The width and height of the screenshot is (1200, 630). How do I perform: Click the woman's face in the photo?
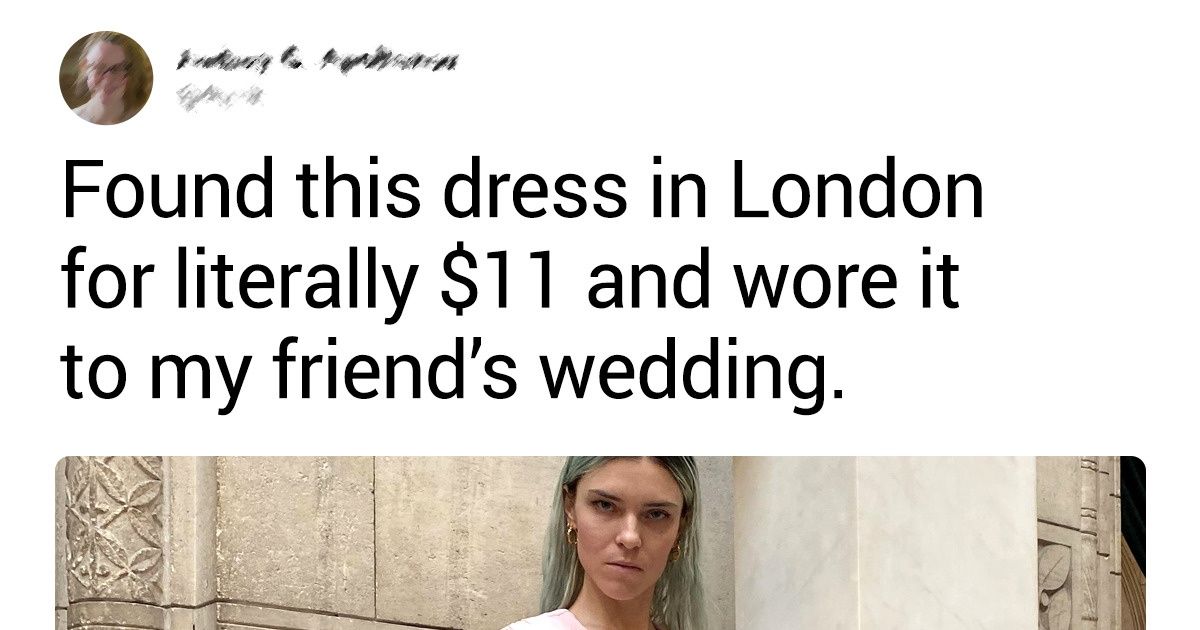[624, 531]
